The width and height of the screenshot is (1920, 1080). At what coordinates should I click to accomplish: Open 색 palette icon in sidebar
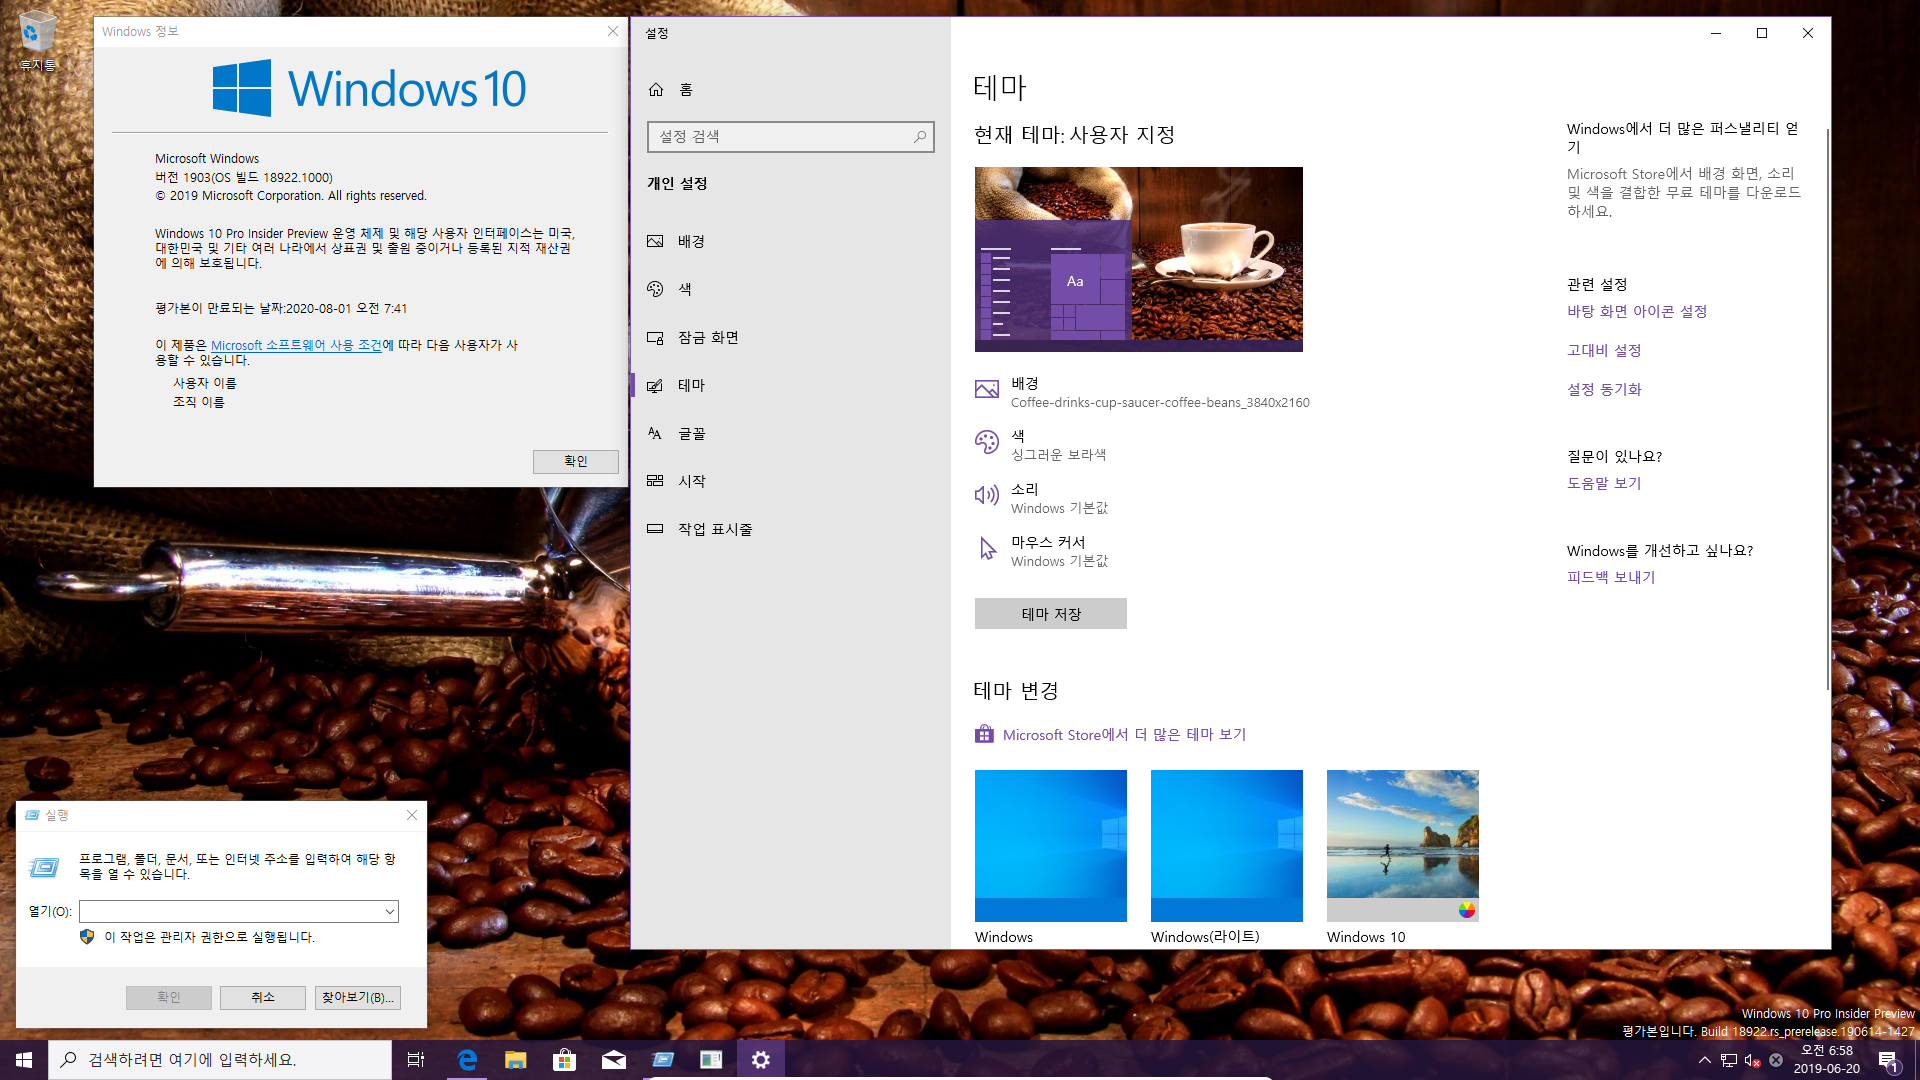pyautogui.click(x=655, y=289)
